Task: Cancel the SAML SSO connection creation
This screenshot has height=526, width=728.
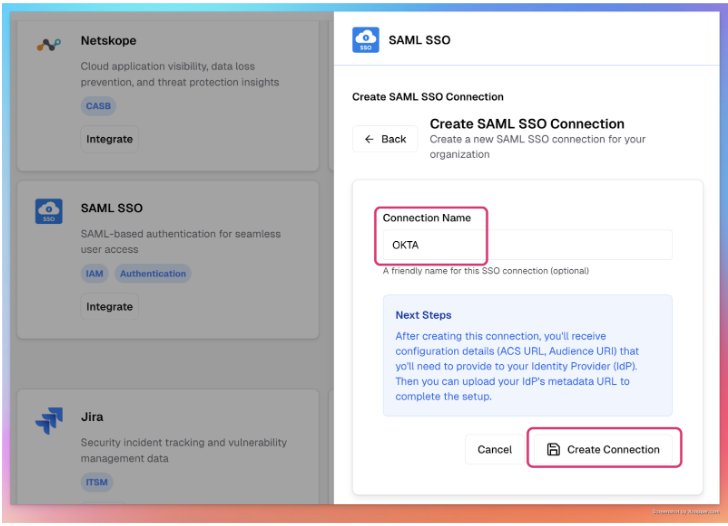Action: pos(494,449)
